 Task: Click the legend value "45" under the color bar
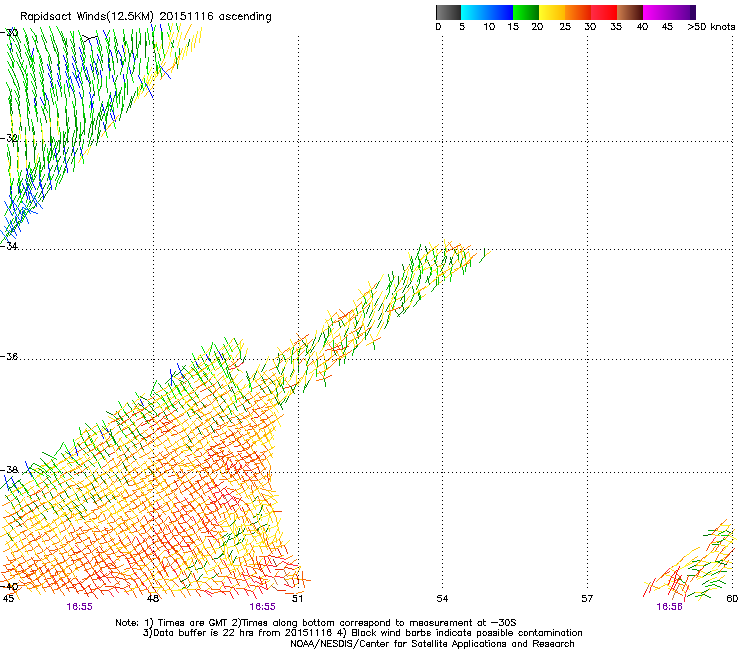667,27
